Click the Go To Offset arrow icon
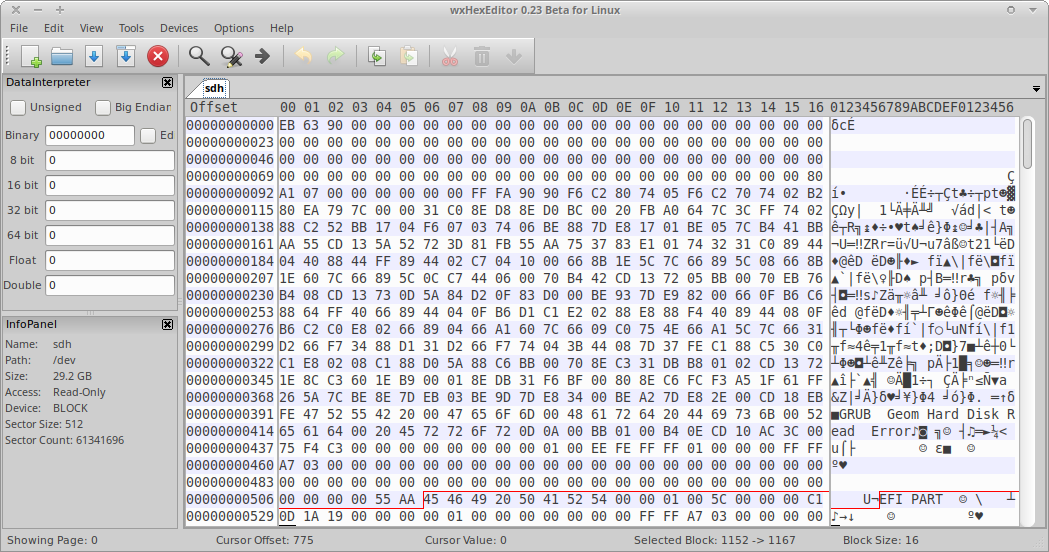 (263, 57)
